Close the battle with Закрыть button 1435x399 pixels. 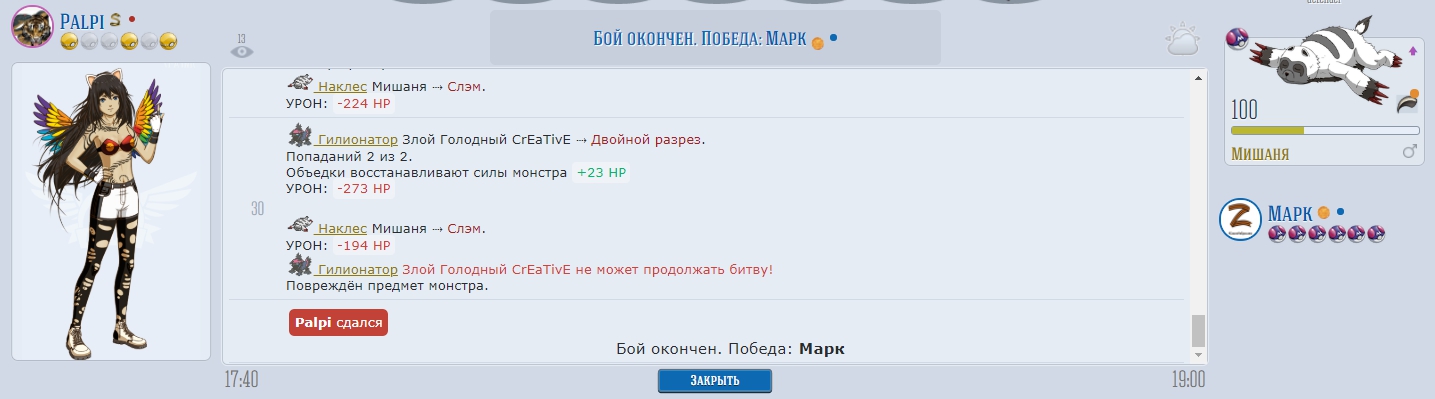click(x=715, y=381)
